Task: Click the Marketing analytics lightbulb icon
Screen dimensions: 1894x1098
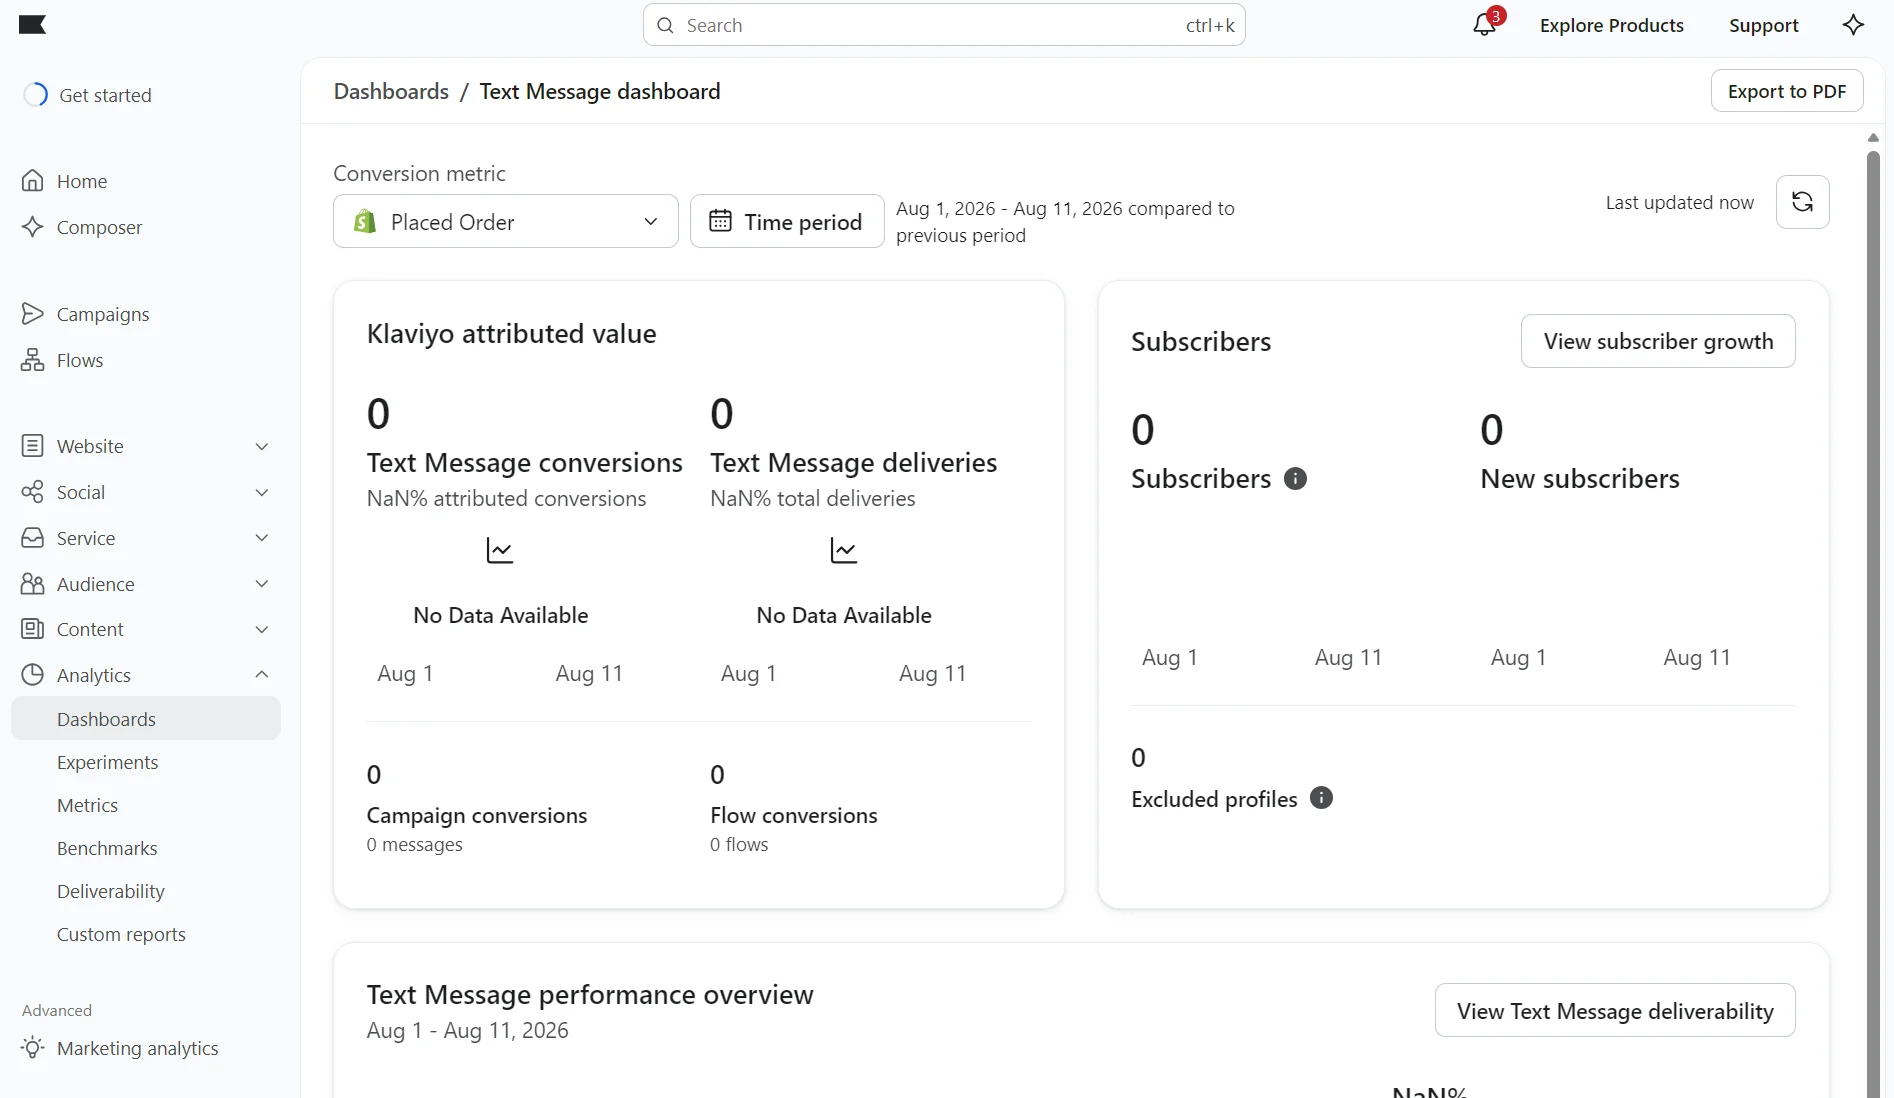Action: coord(32,1048)
